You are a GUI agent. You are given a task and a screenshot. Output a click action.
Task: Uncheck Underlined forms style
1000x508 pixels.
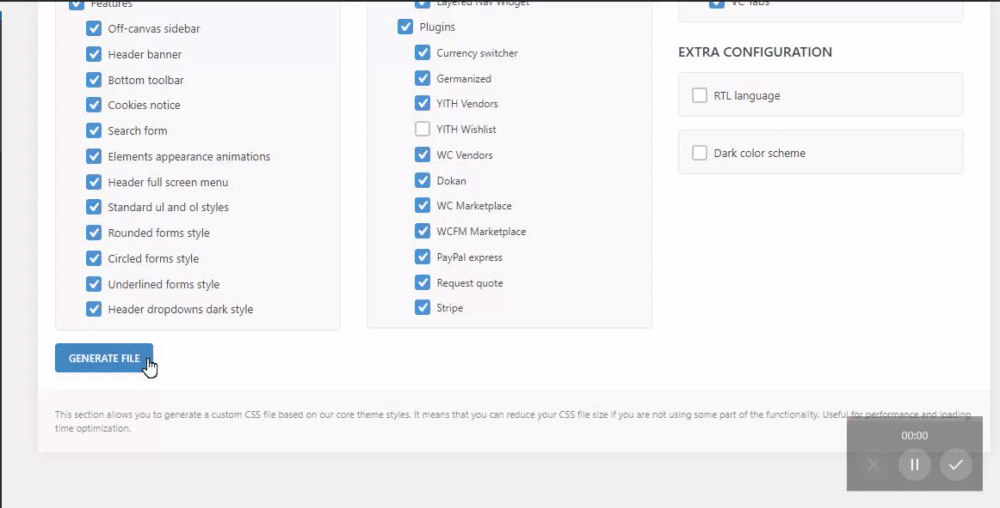[x=94, y=284]
